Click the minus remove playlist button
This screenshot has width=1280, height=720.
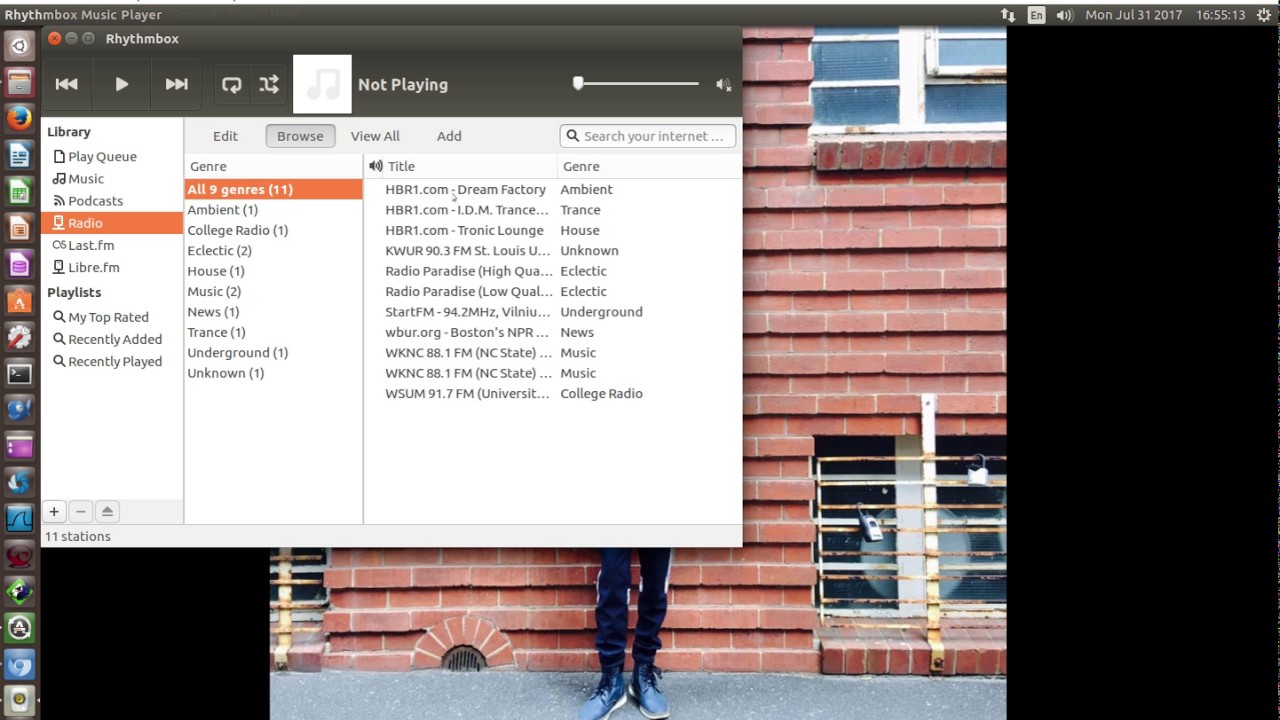[81, 512]
